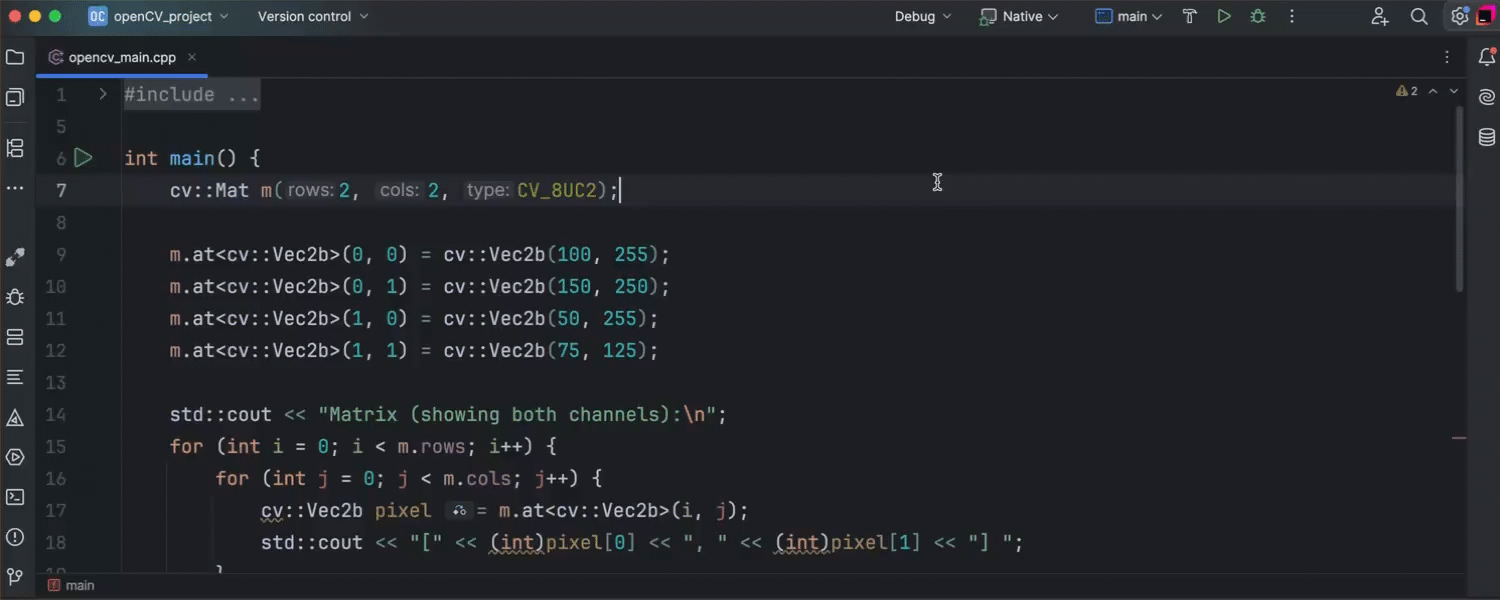Viewport: 1500px width, 600px height.
Task: Start debugging with the bug icon
Action: 1257,17
